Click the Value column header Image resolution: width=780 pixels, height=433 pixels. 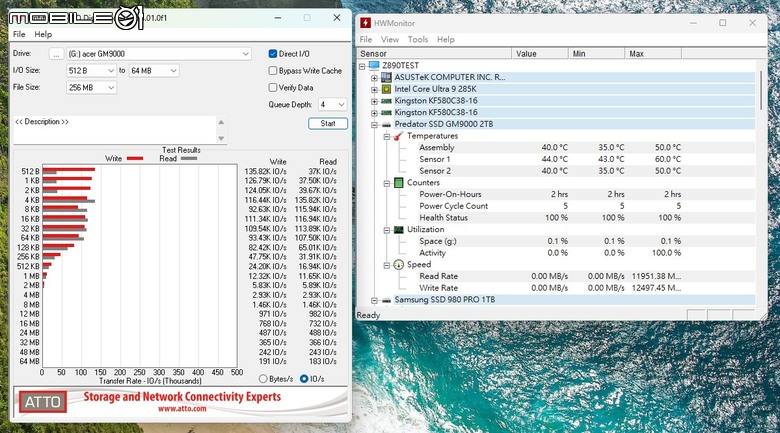540,54
